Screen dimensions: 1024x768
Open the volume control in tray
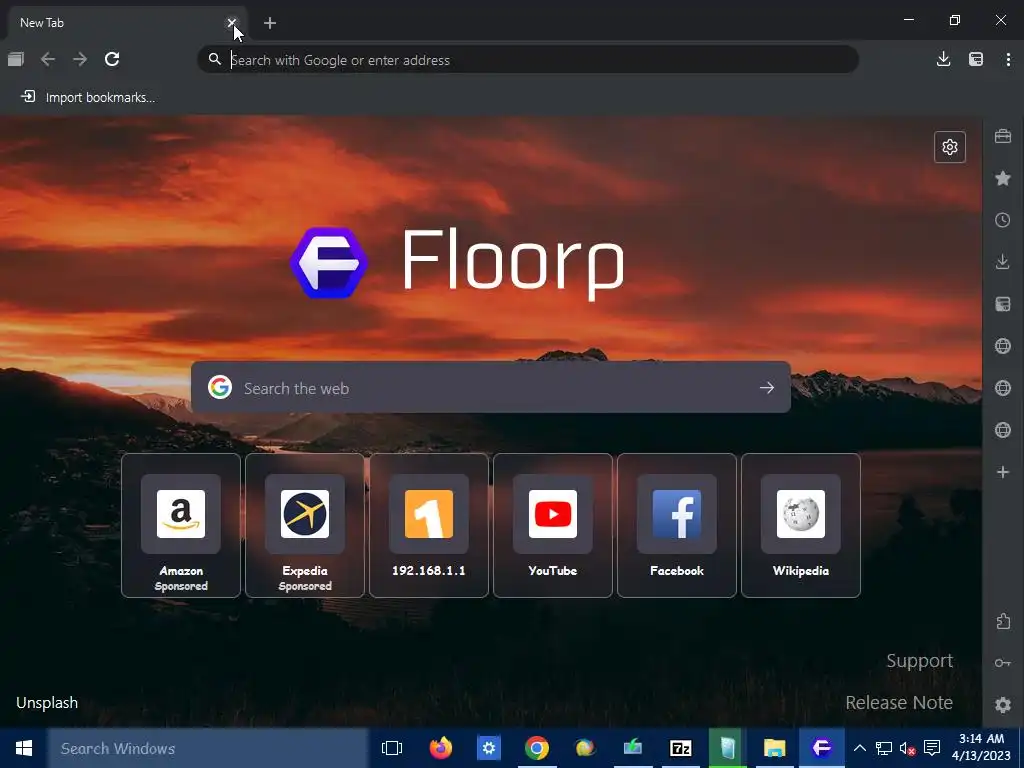tap(908, 748)
